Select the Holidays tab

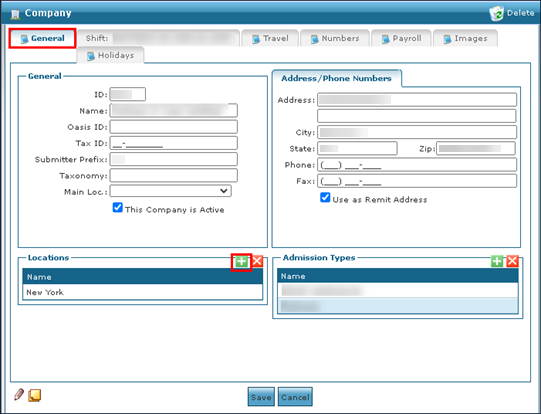click(x=110, y=55)
